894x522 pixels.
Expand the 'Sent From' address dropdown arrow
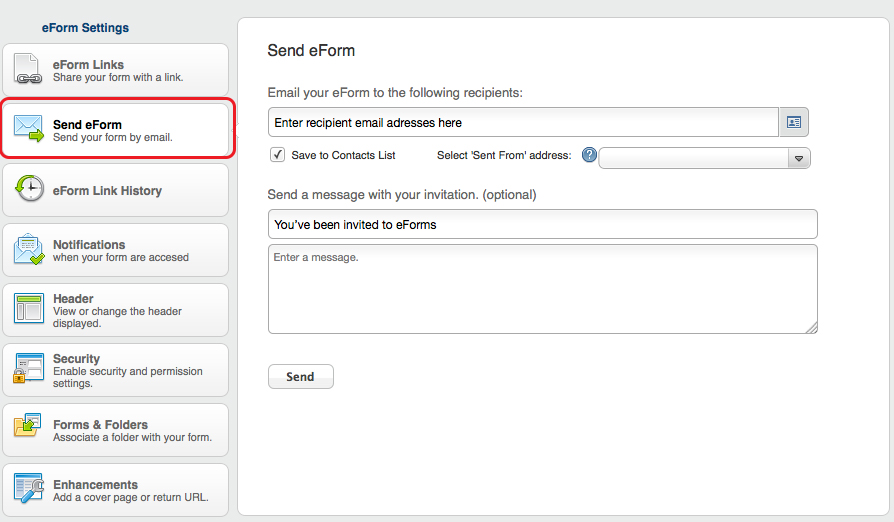point(799,158)
